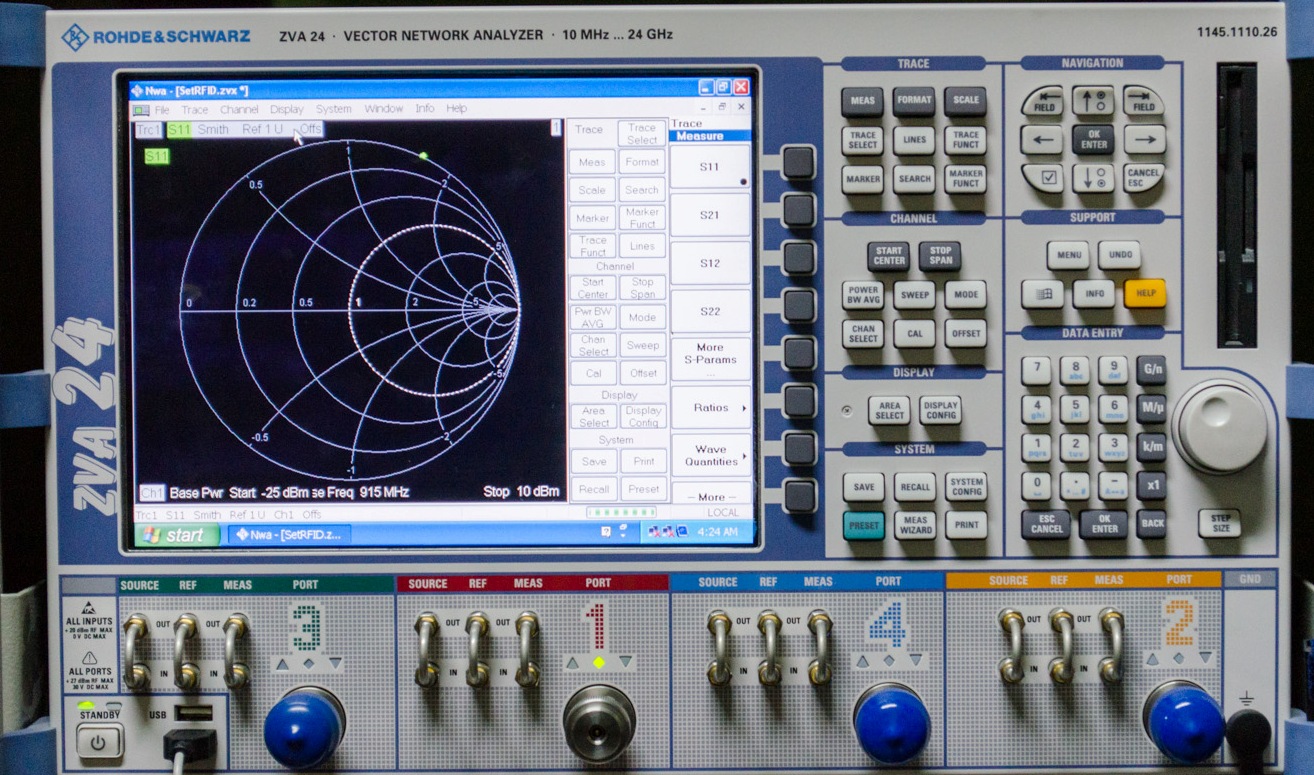Push the x1 unit key
This screenshot has width=1314, height=775.
[x=1151, y=486]
